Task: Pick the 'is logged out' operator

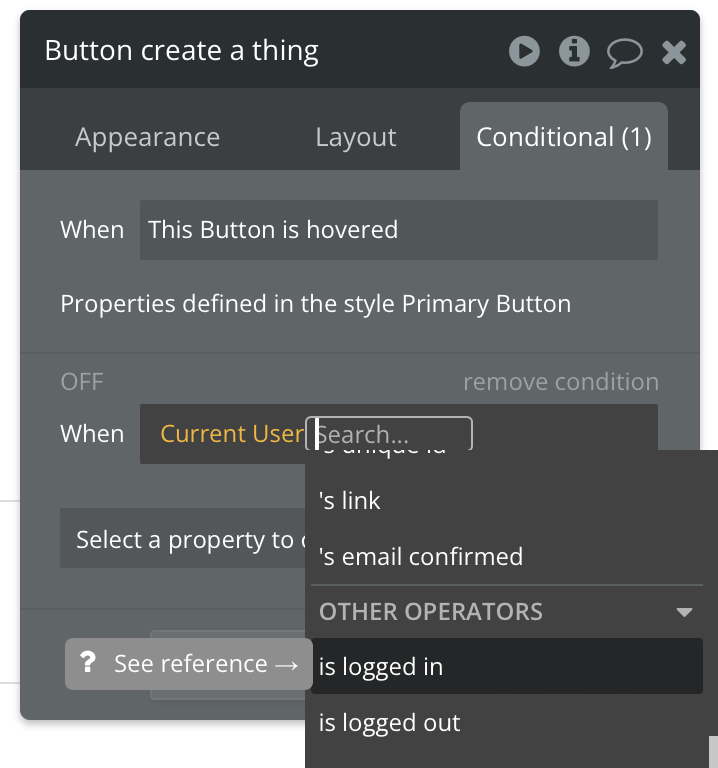Action: 390,723
